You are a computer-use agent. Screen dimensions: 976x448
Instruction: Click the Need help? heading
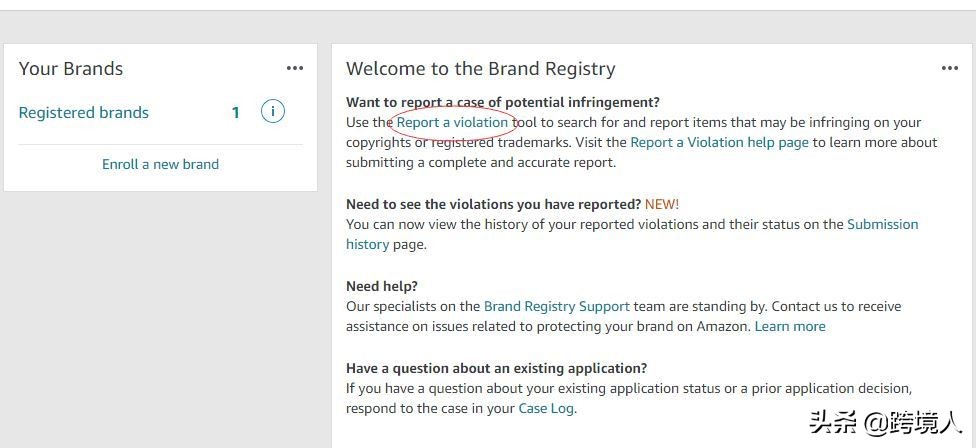pos(382,286)
